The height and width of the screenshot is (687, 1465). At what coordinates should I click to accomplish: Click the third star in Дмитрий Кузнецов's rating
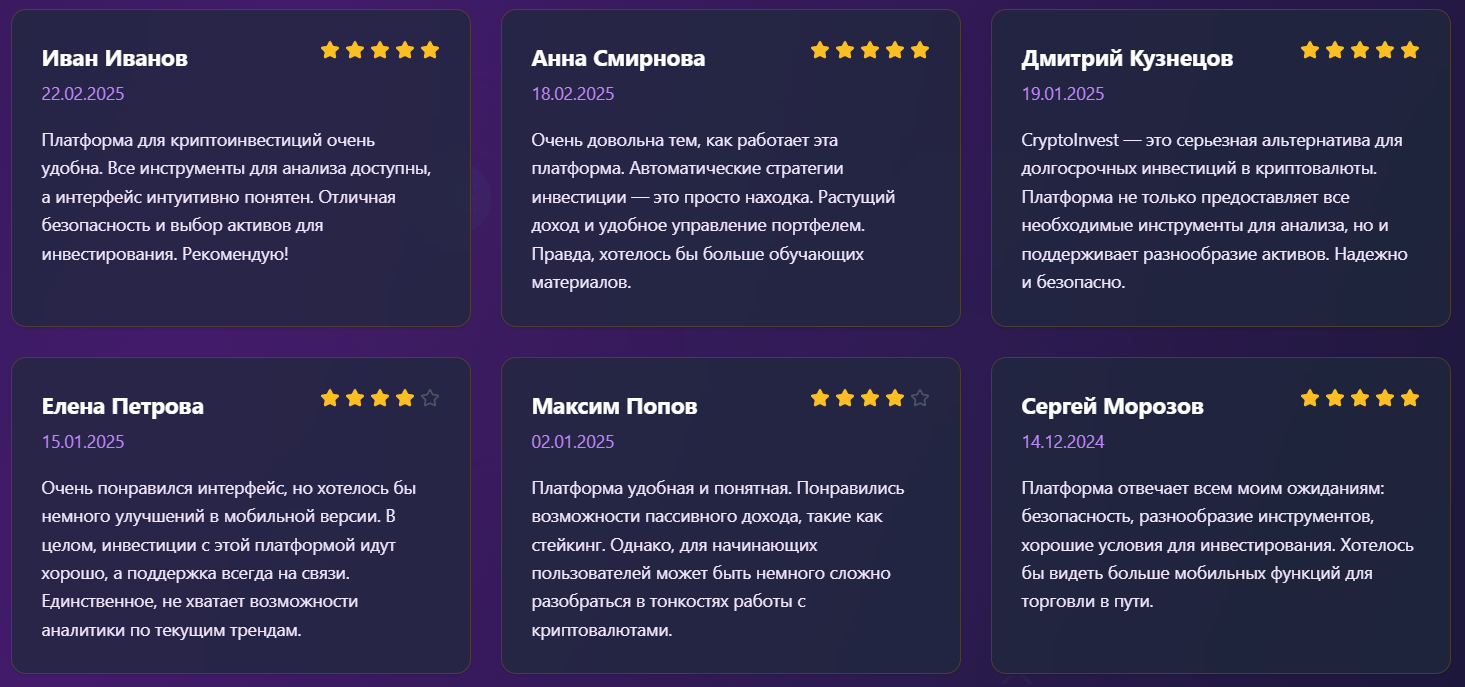[x=1360, y=50]
